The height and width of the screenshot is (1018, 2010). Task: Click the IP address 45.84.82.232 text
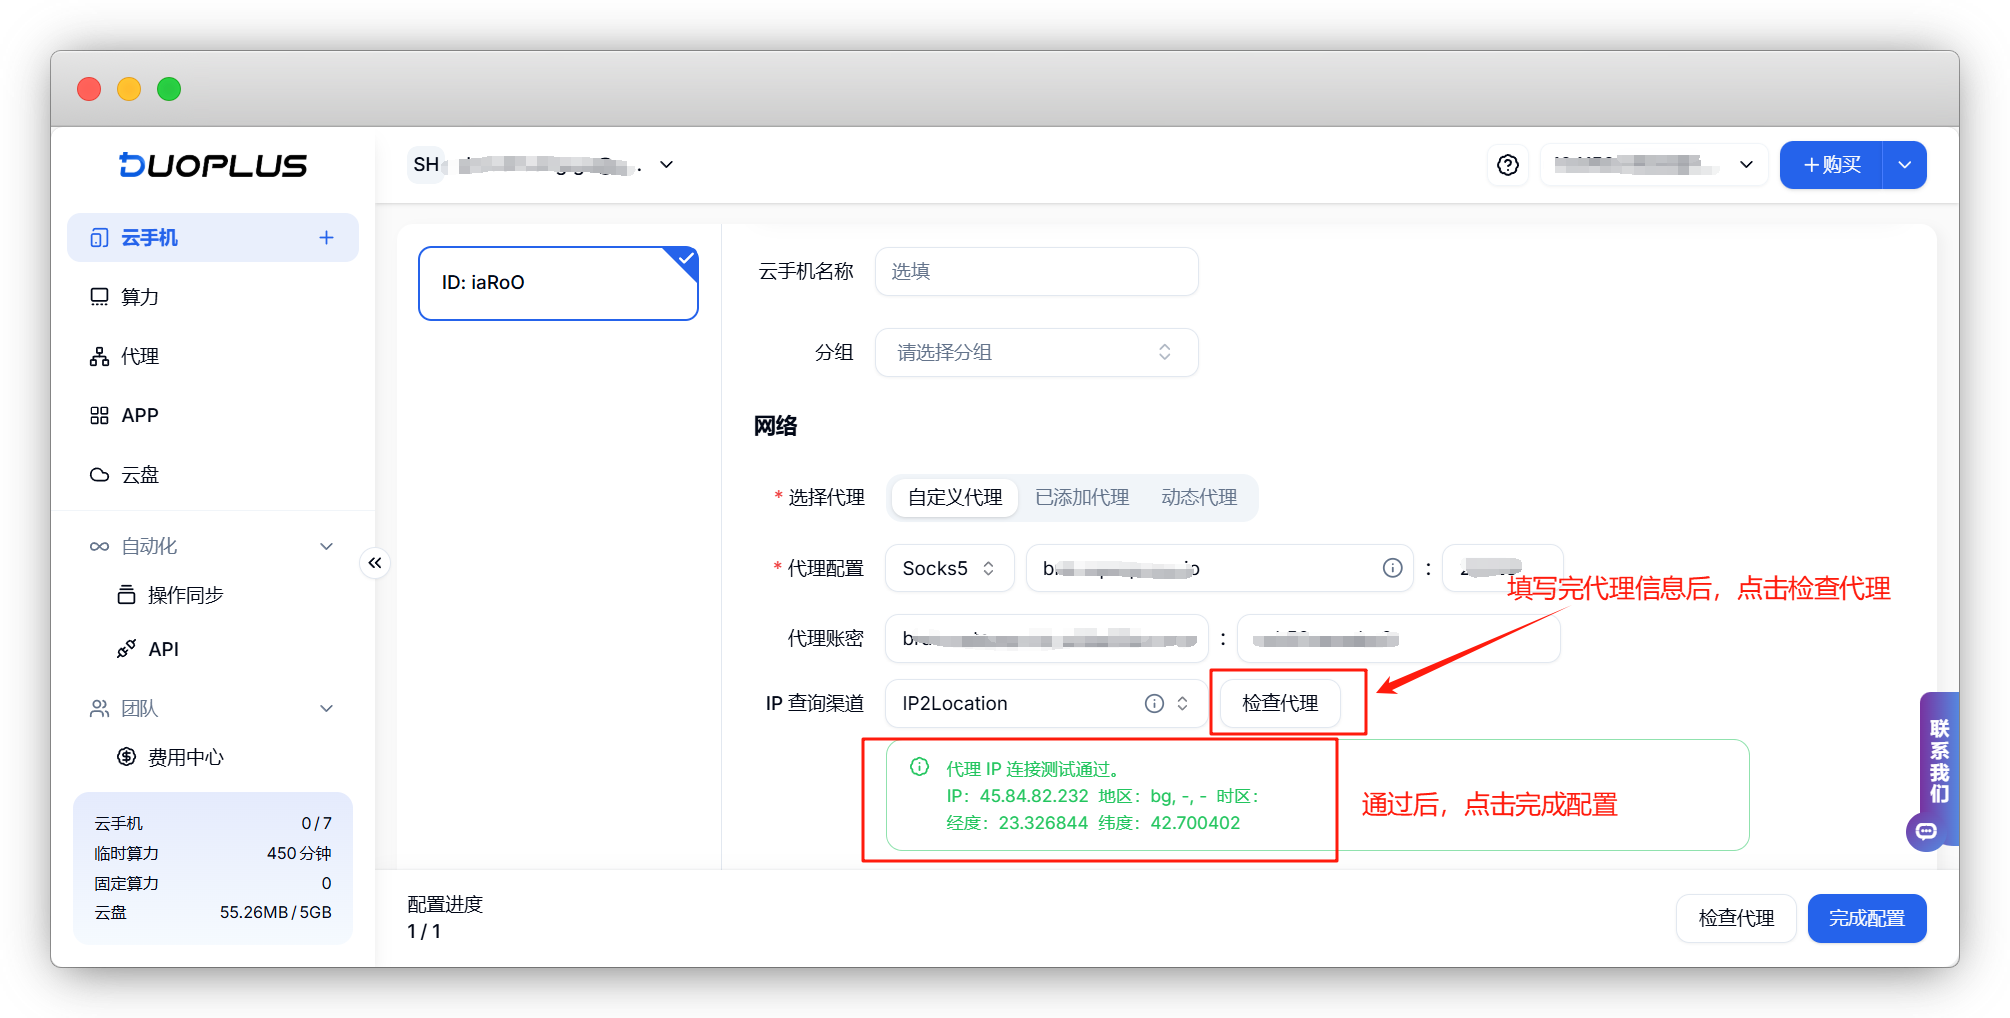pos(1034,796)
